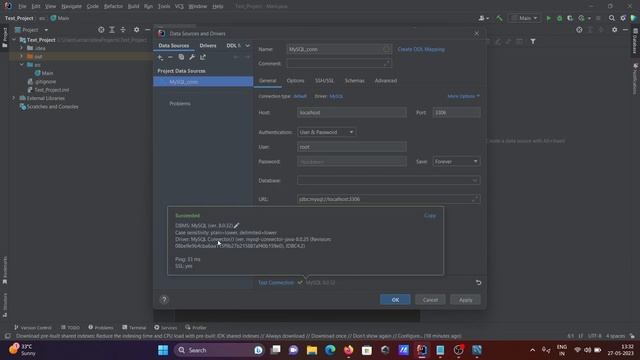Click the Select Opened File target icon in Project panel

[x=101, y=30]
